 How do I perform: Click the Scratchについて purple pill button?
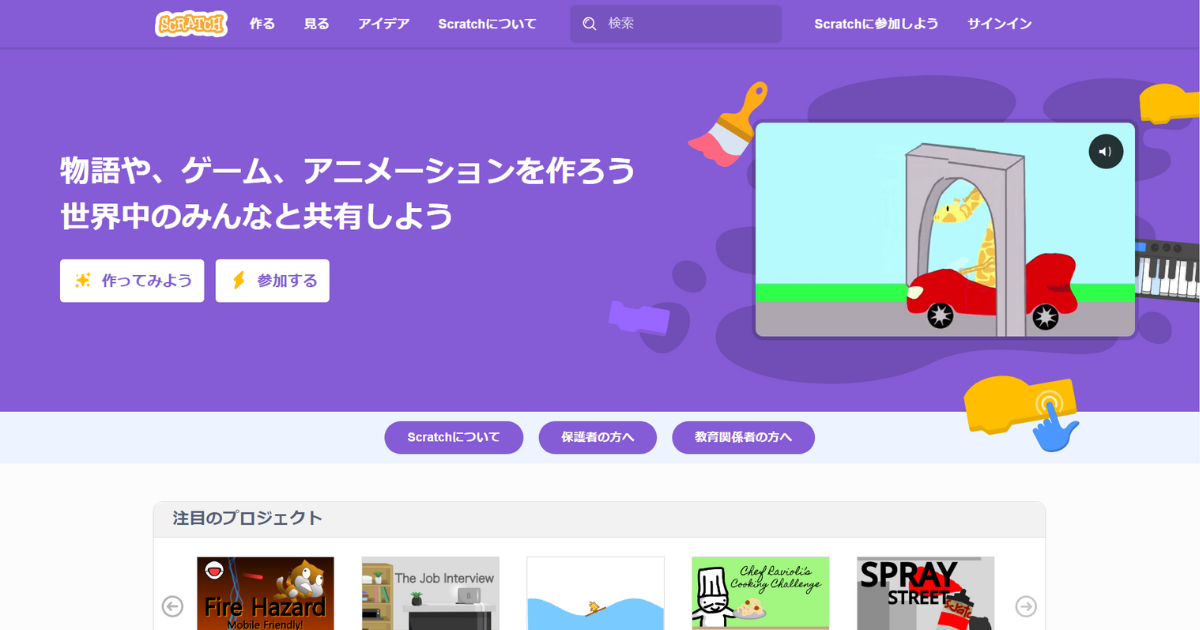[454, 438]
